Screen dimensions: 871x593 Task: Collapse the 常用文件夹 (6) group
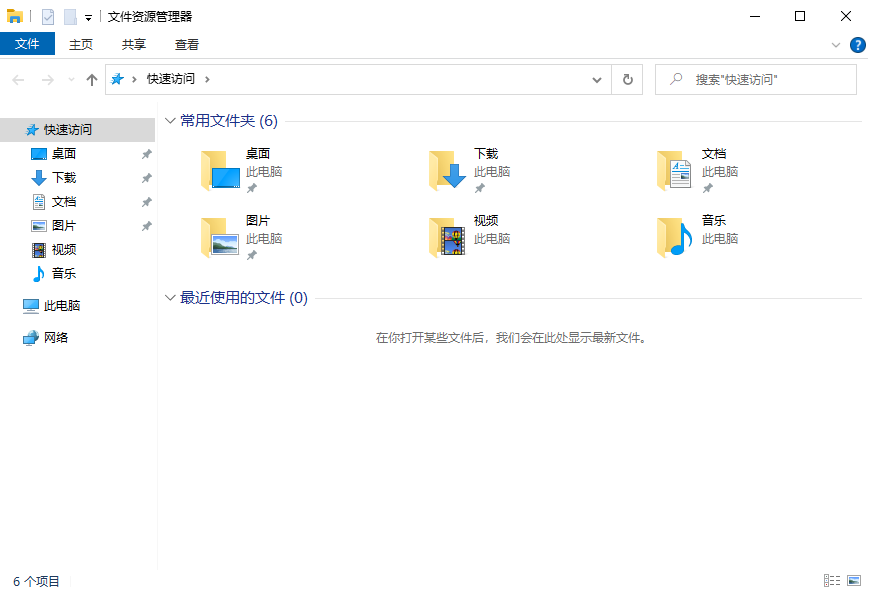(x=170, y=120)
